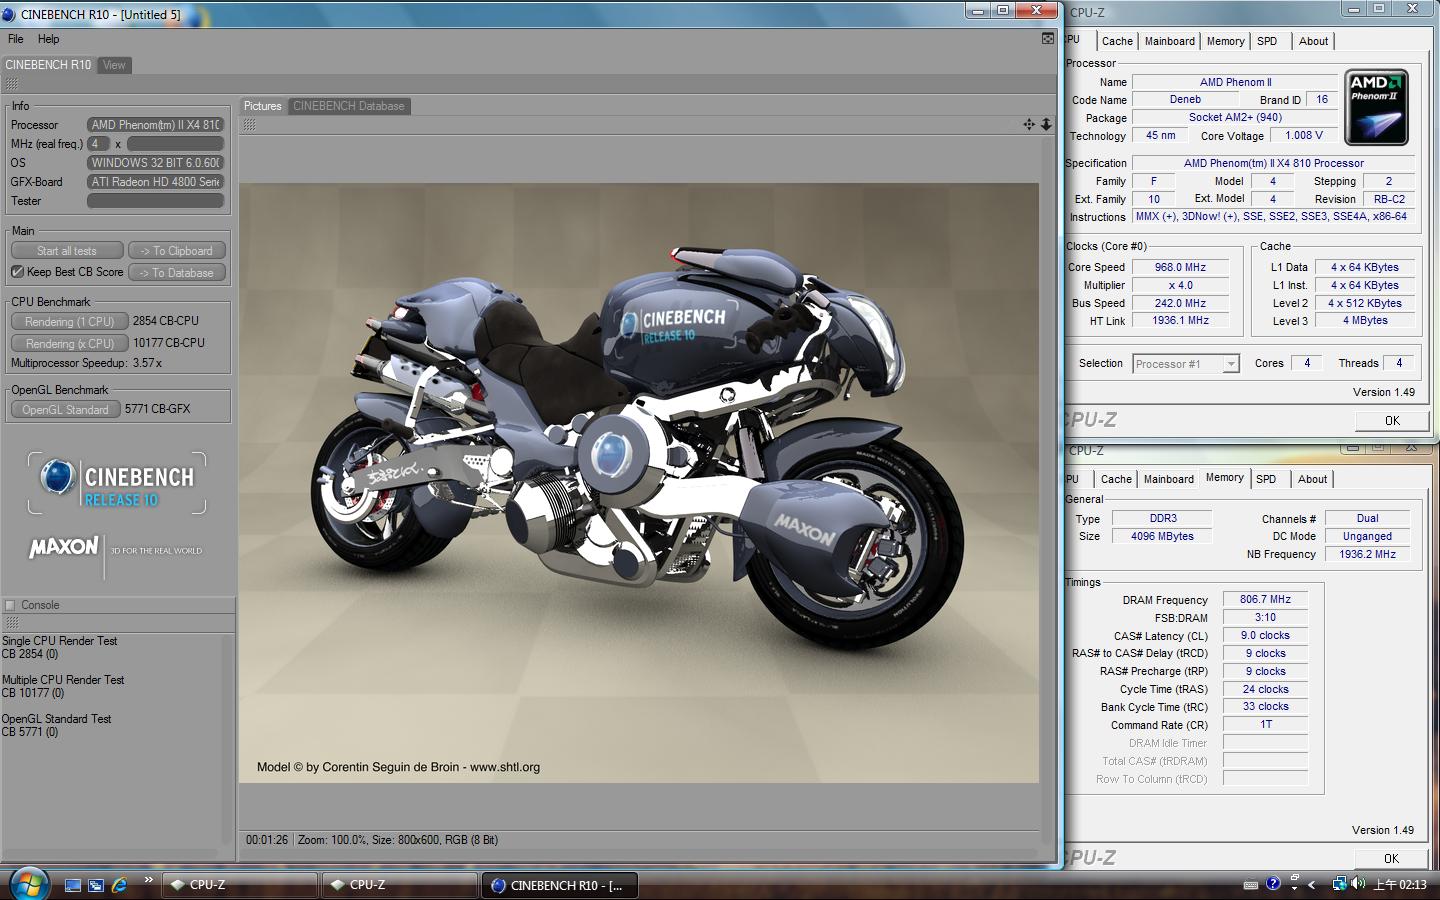Open the About tab in the CPU-Z memory window
This screenshot has width=1440, height=900.
coord(1313,479)
